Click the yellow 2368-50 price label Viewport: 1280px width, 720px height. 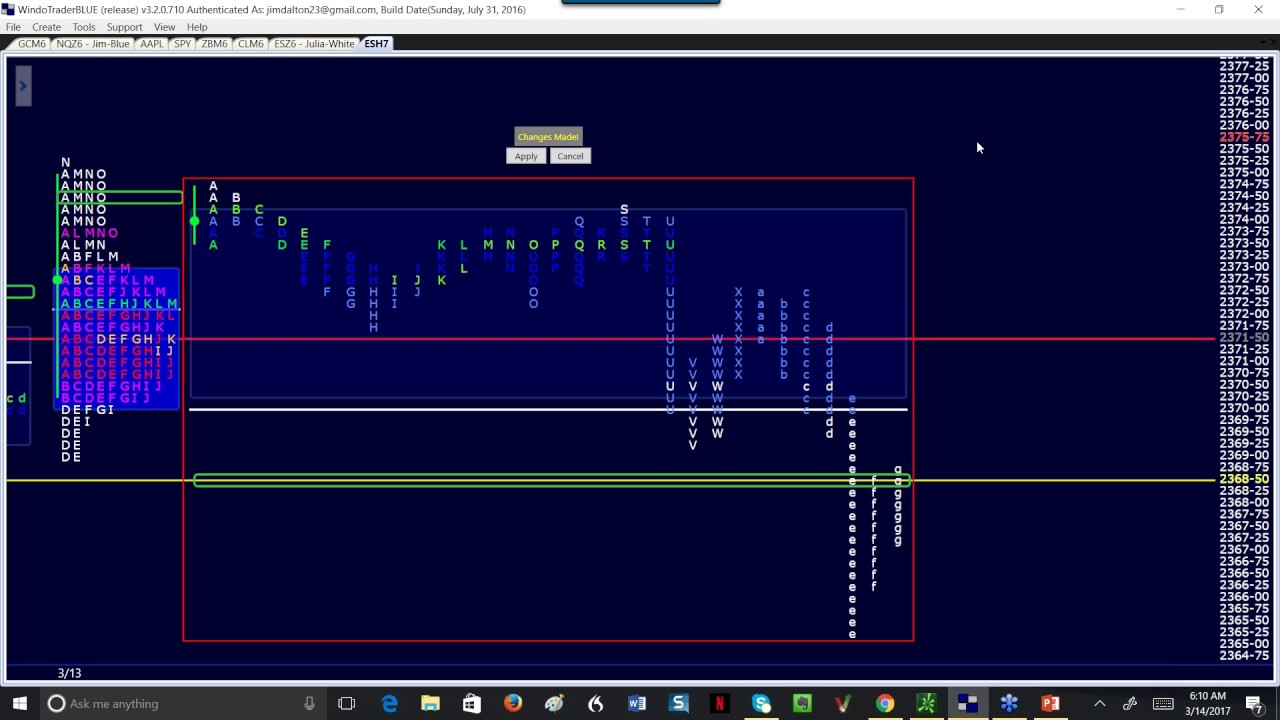tap(1245, 480)
